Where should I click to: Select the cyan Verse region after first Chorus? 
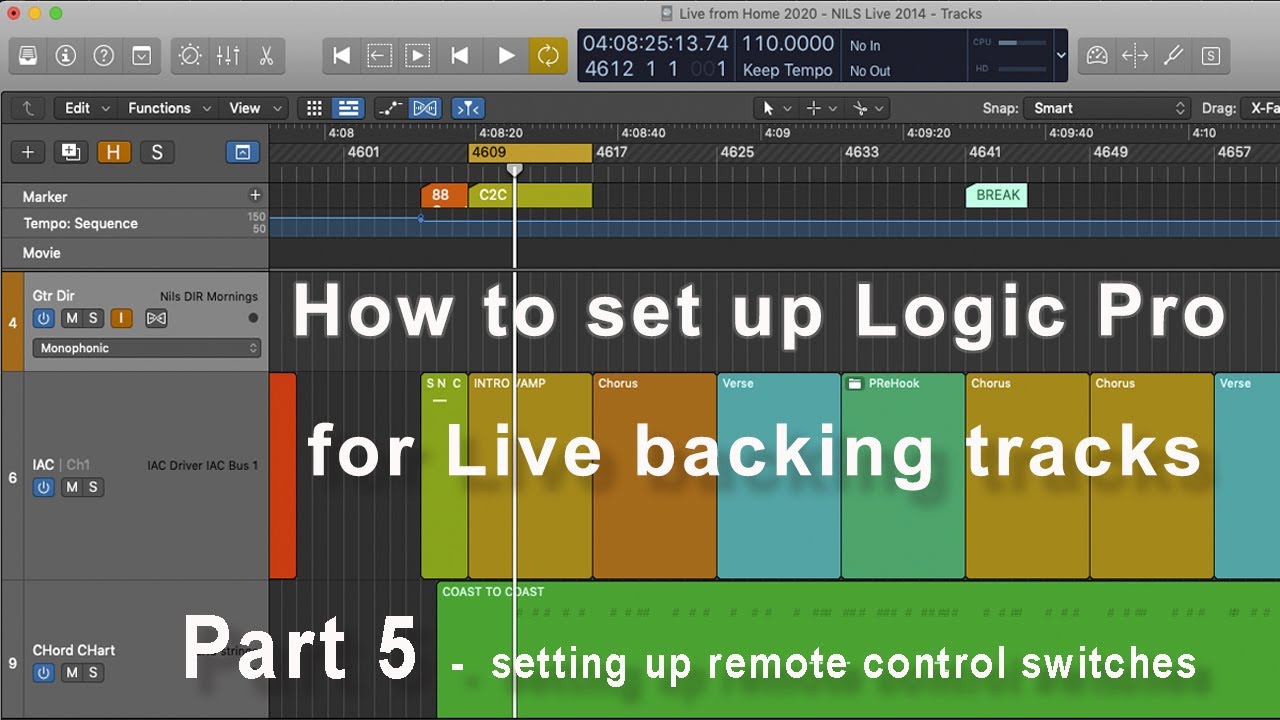(779, 476)
